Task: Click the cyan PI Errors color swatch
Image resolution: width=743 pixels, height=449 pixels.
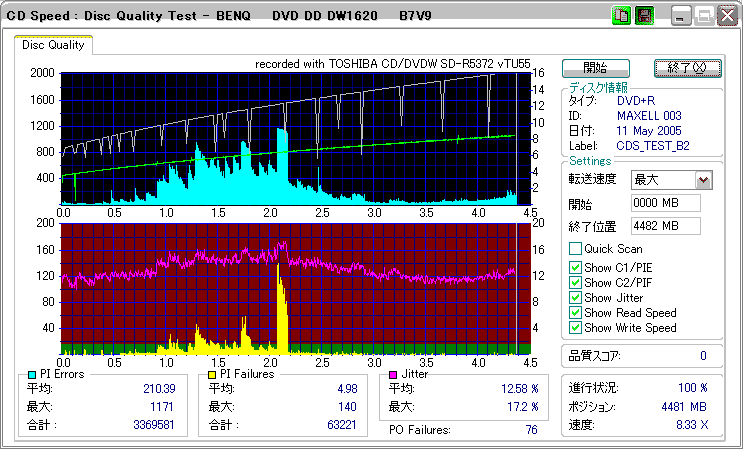Action: click(x=32, y=375)
